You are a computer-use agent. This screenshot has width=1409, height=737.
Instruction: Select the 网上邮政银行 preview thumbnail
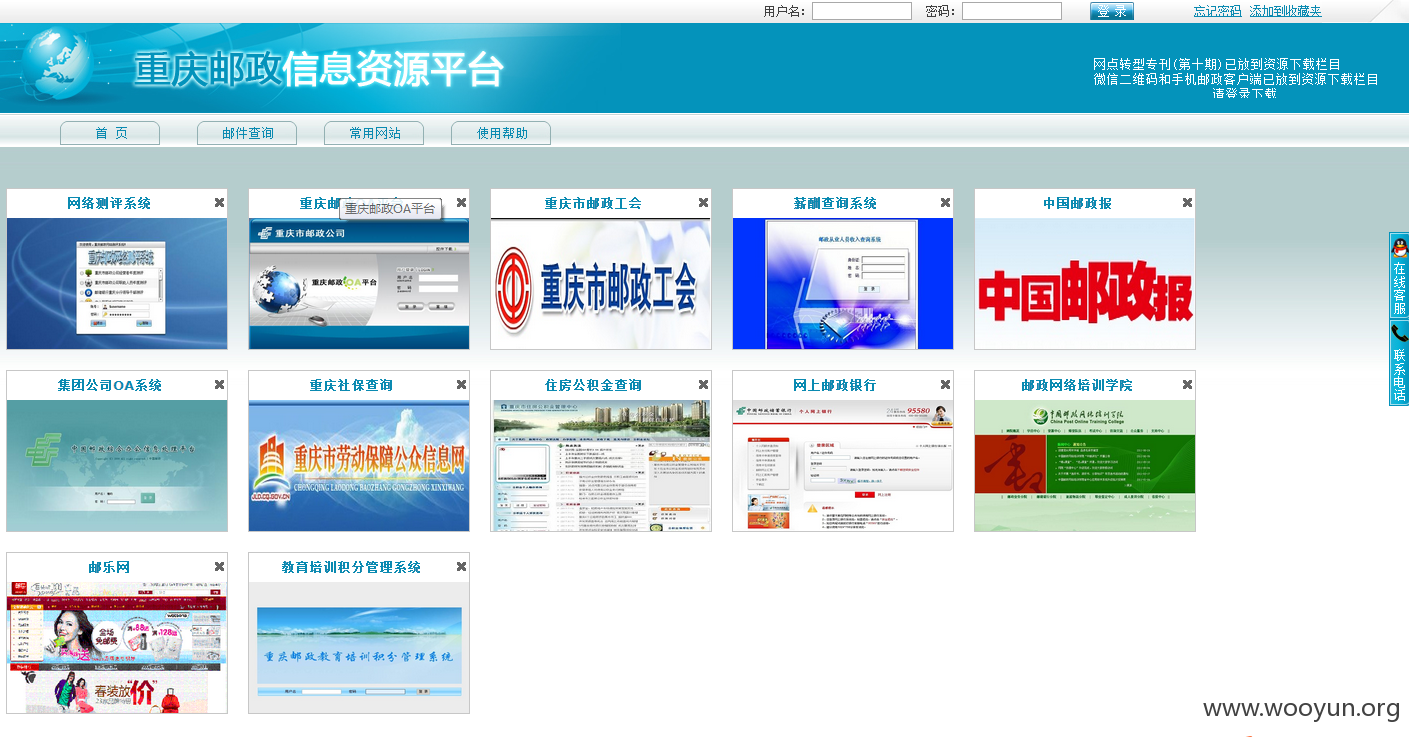tap(843, 466)
